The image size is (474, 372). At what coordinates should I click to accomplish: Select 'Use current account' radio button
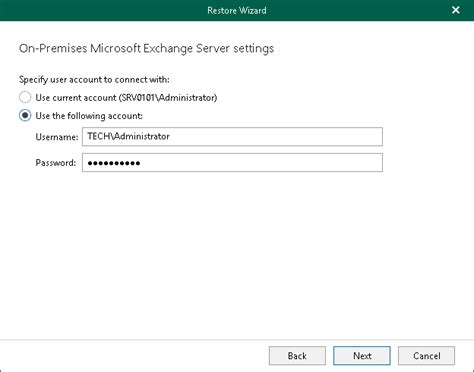[x=25, y=97]
